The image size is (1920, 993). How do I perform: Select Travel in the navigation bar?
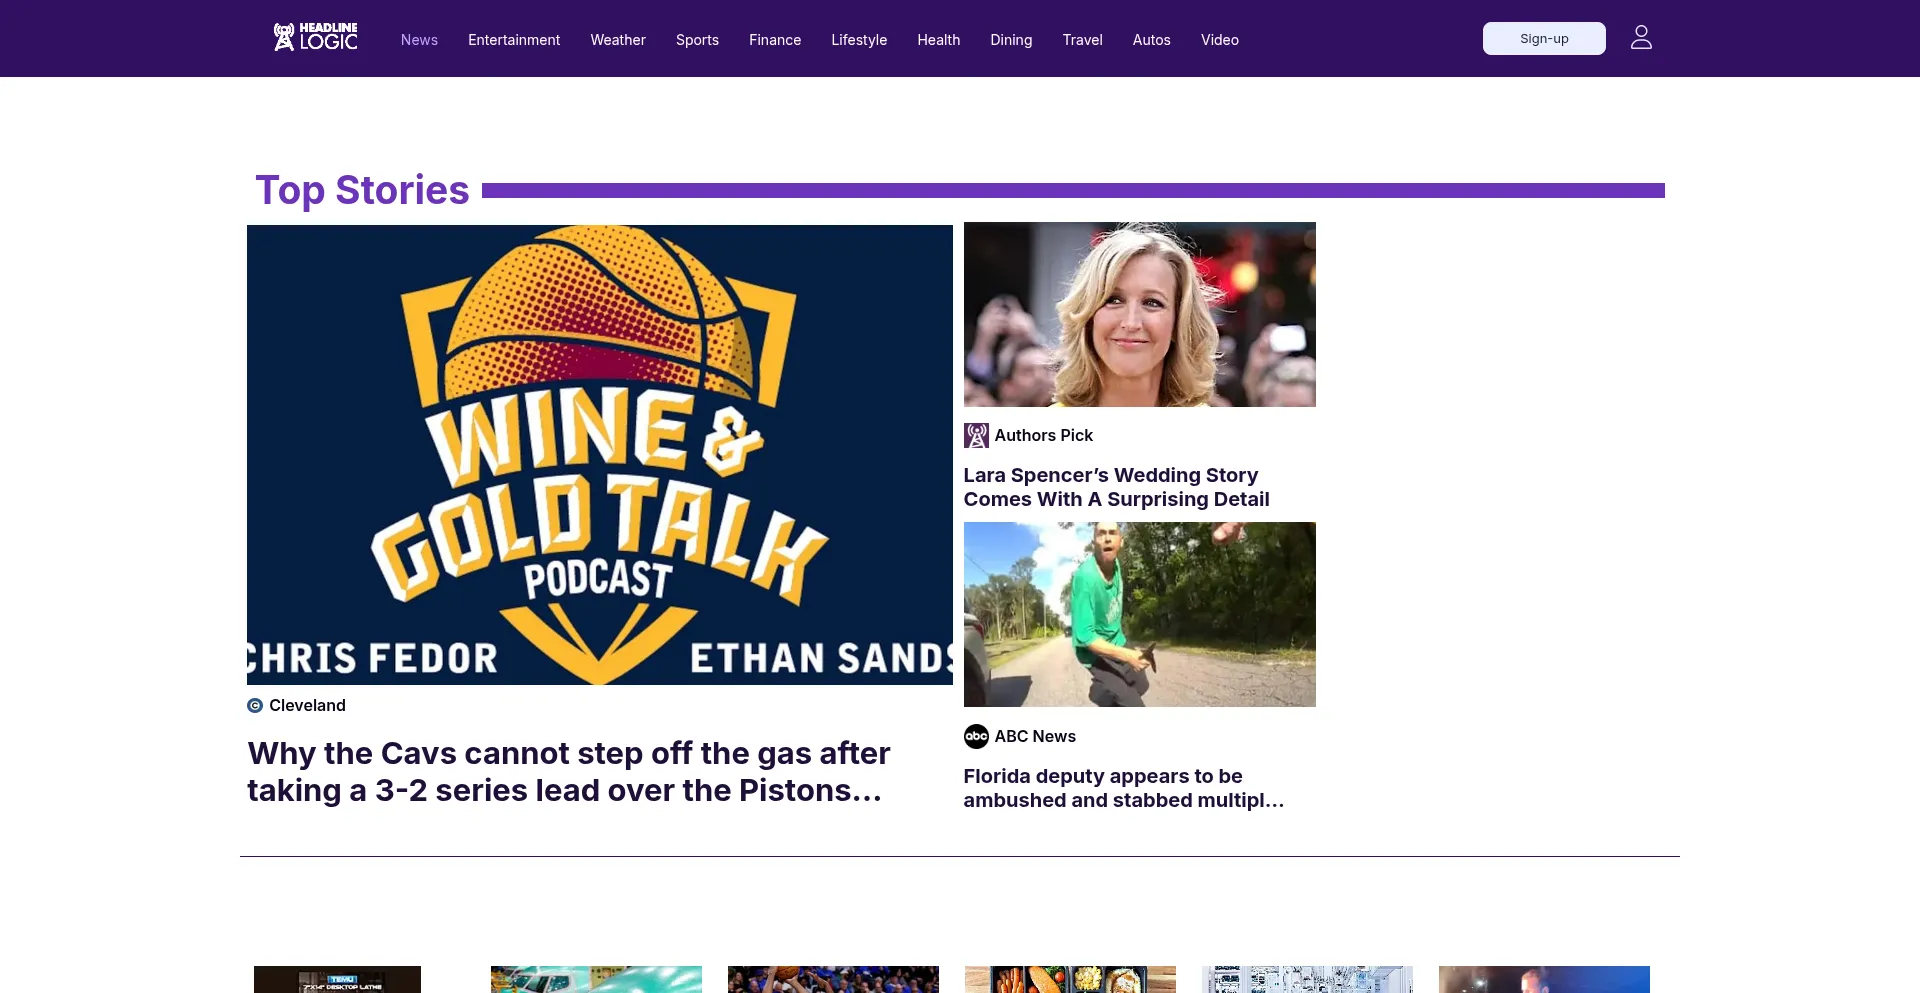[1082, 40]
